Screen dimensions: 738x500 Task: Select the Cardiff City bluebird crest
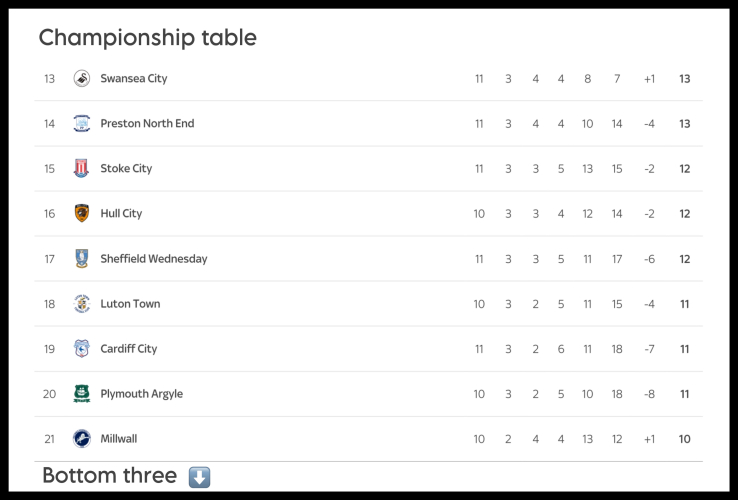[x=82, y=349]
